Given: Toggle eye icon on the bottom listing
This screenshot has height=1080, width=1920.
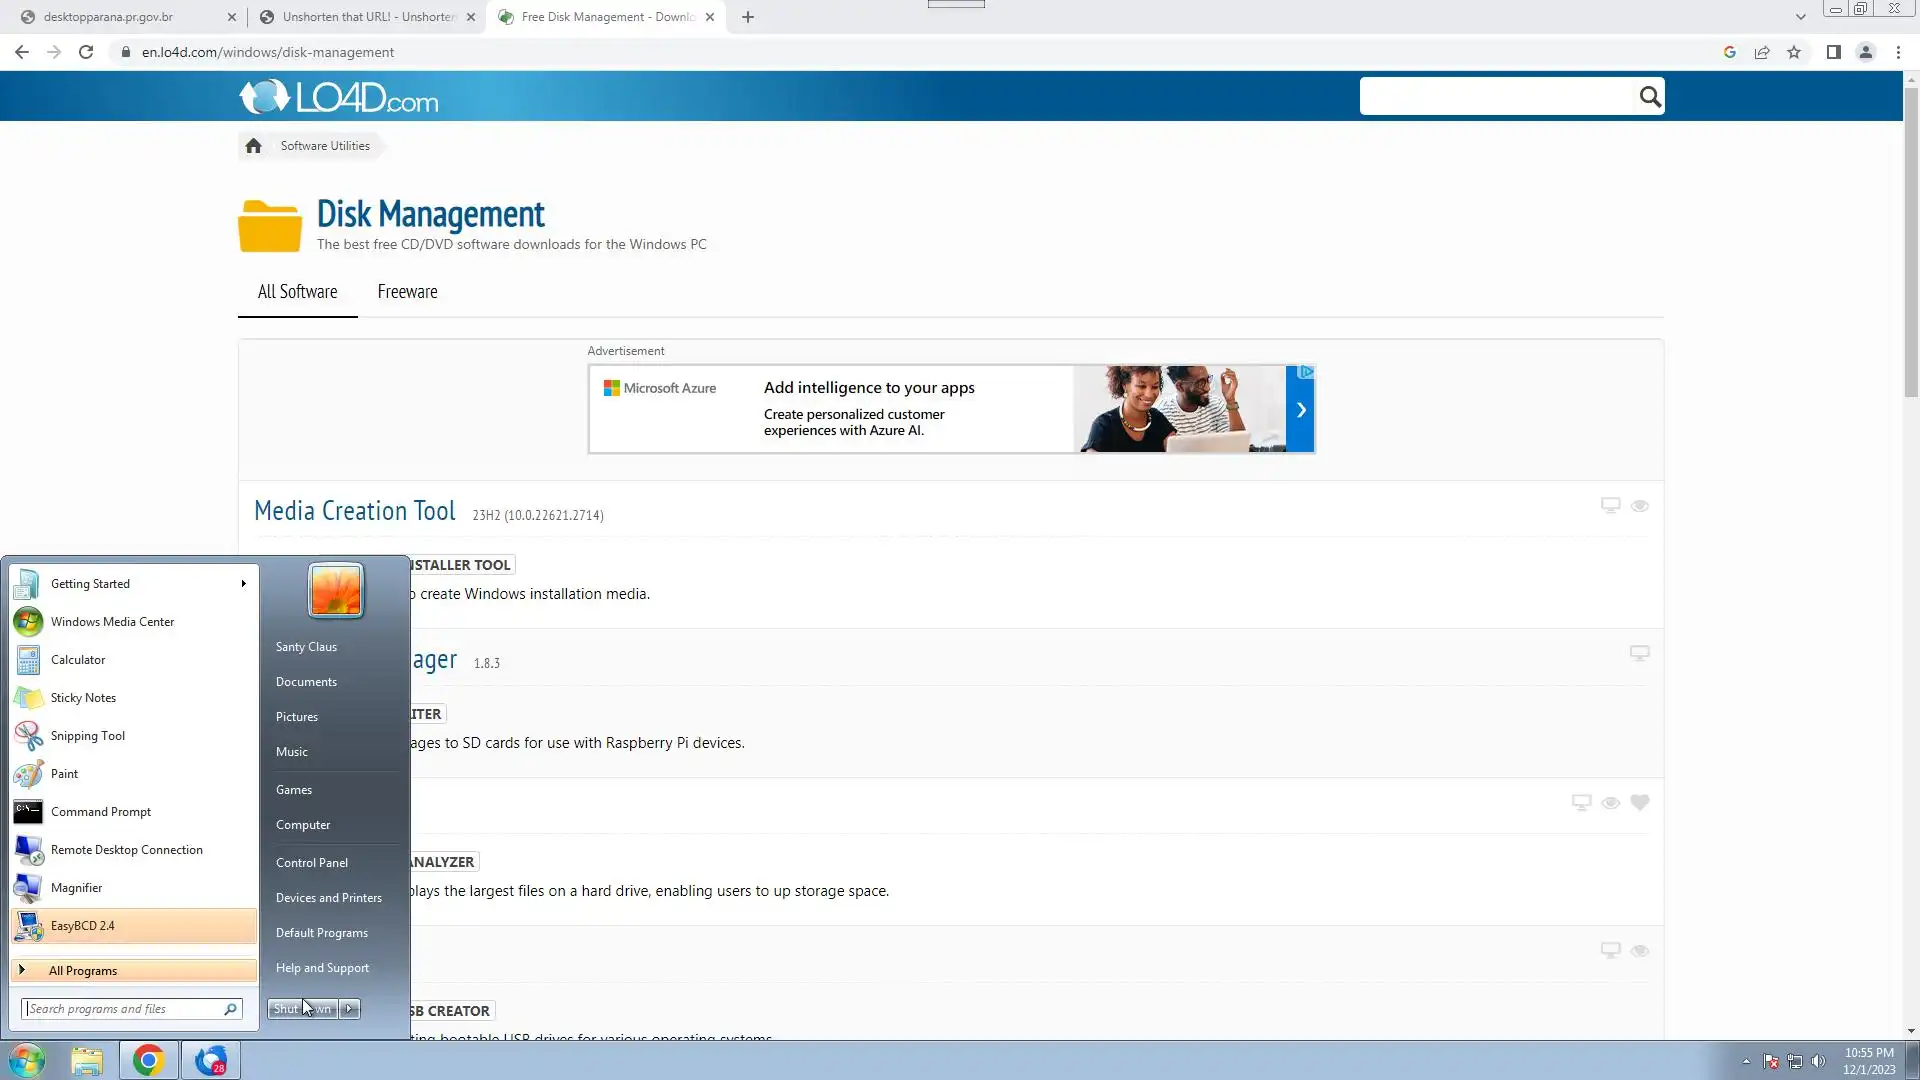Looking at the screenshot, I should click(x=1639, y=951).
